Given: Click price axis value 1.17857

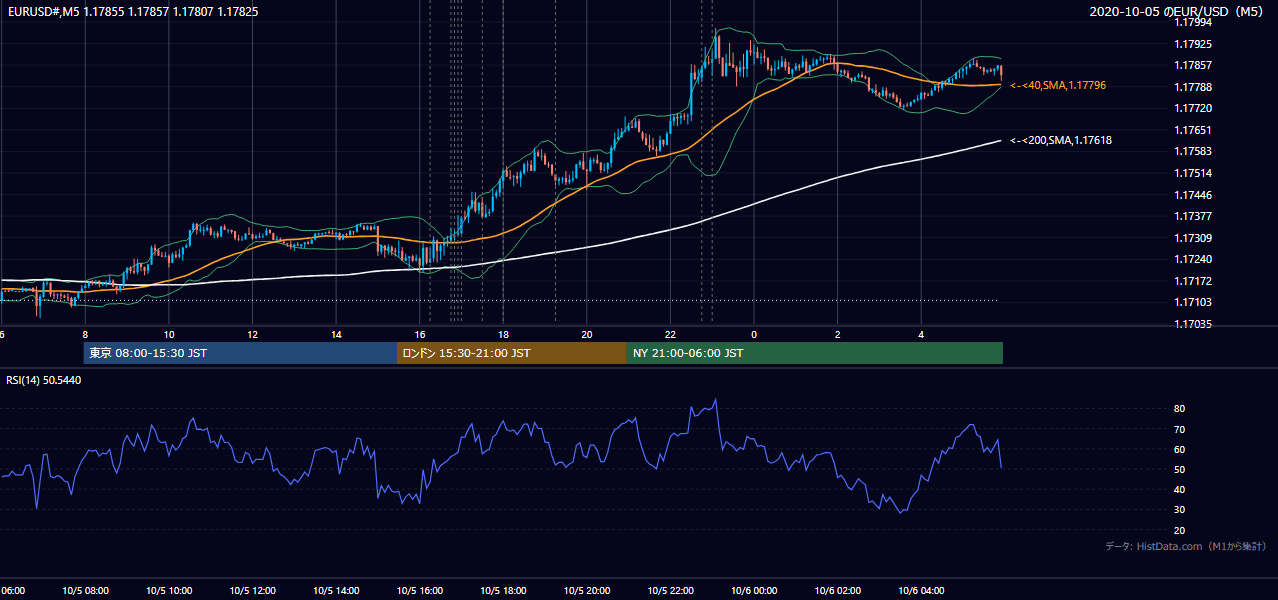Looking at the screenshot, I should 1193,65.
